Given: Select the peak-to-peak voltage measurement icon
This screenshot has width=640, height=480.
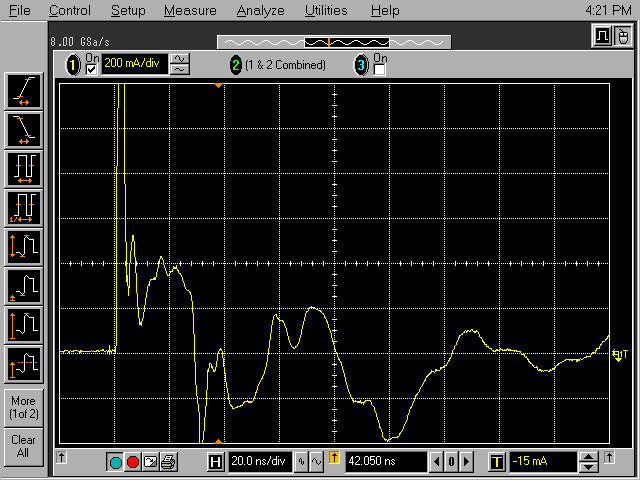Looking at the screenshot, I should (24, 247).
